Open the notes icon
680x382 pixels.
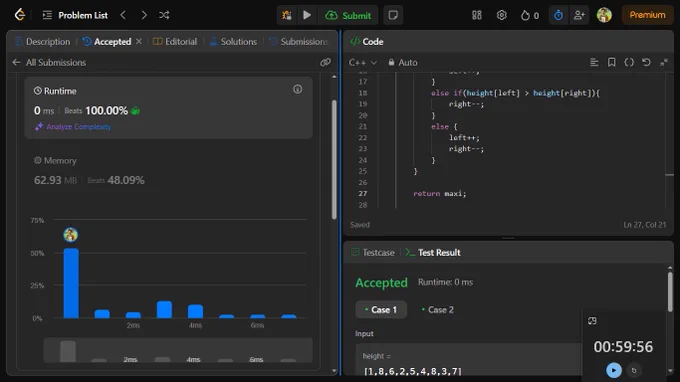pyautogui.click(x=393, y=15)
